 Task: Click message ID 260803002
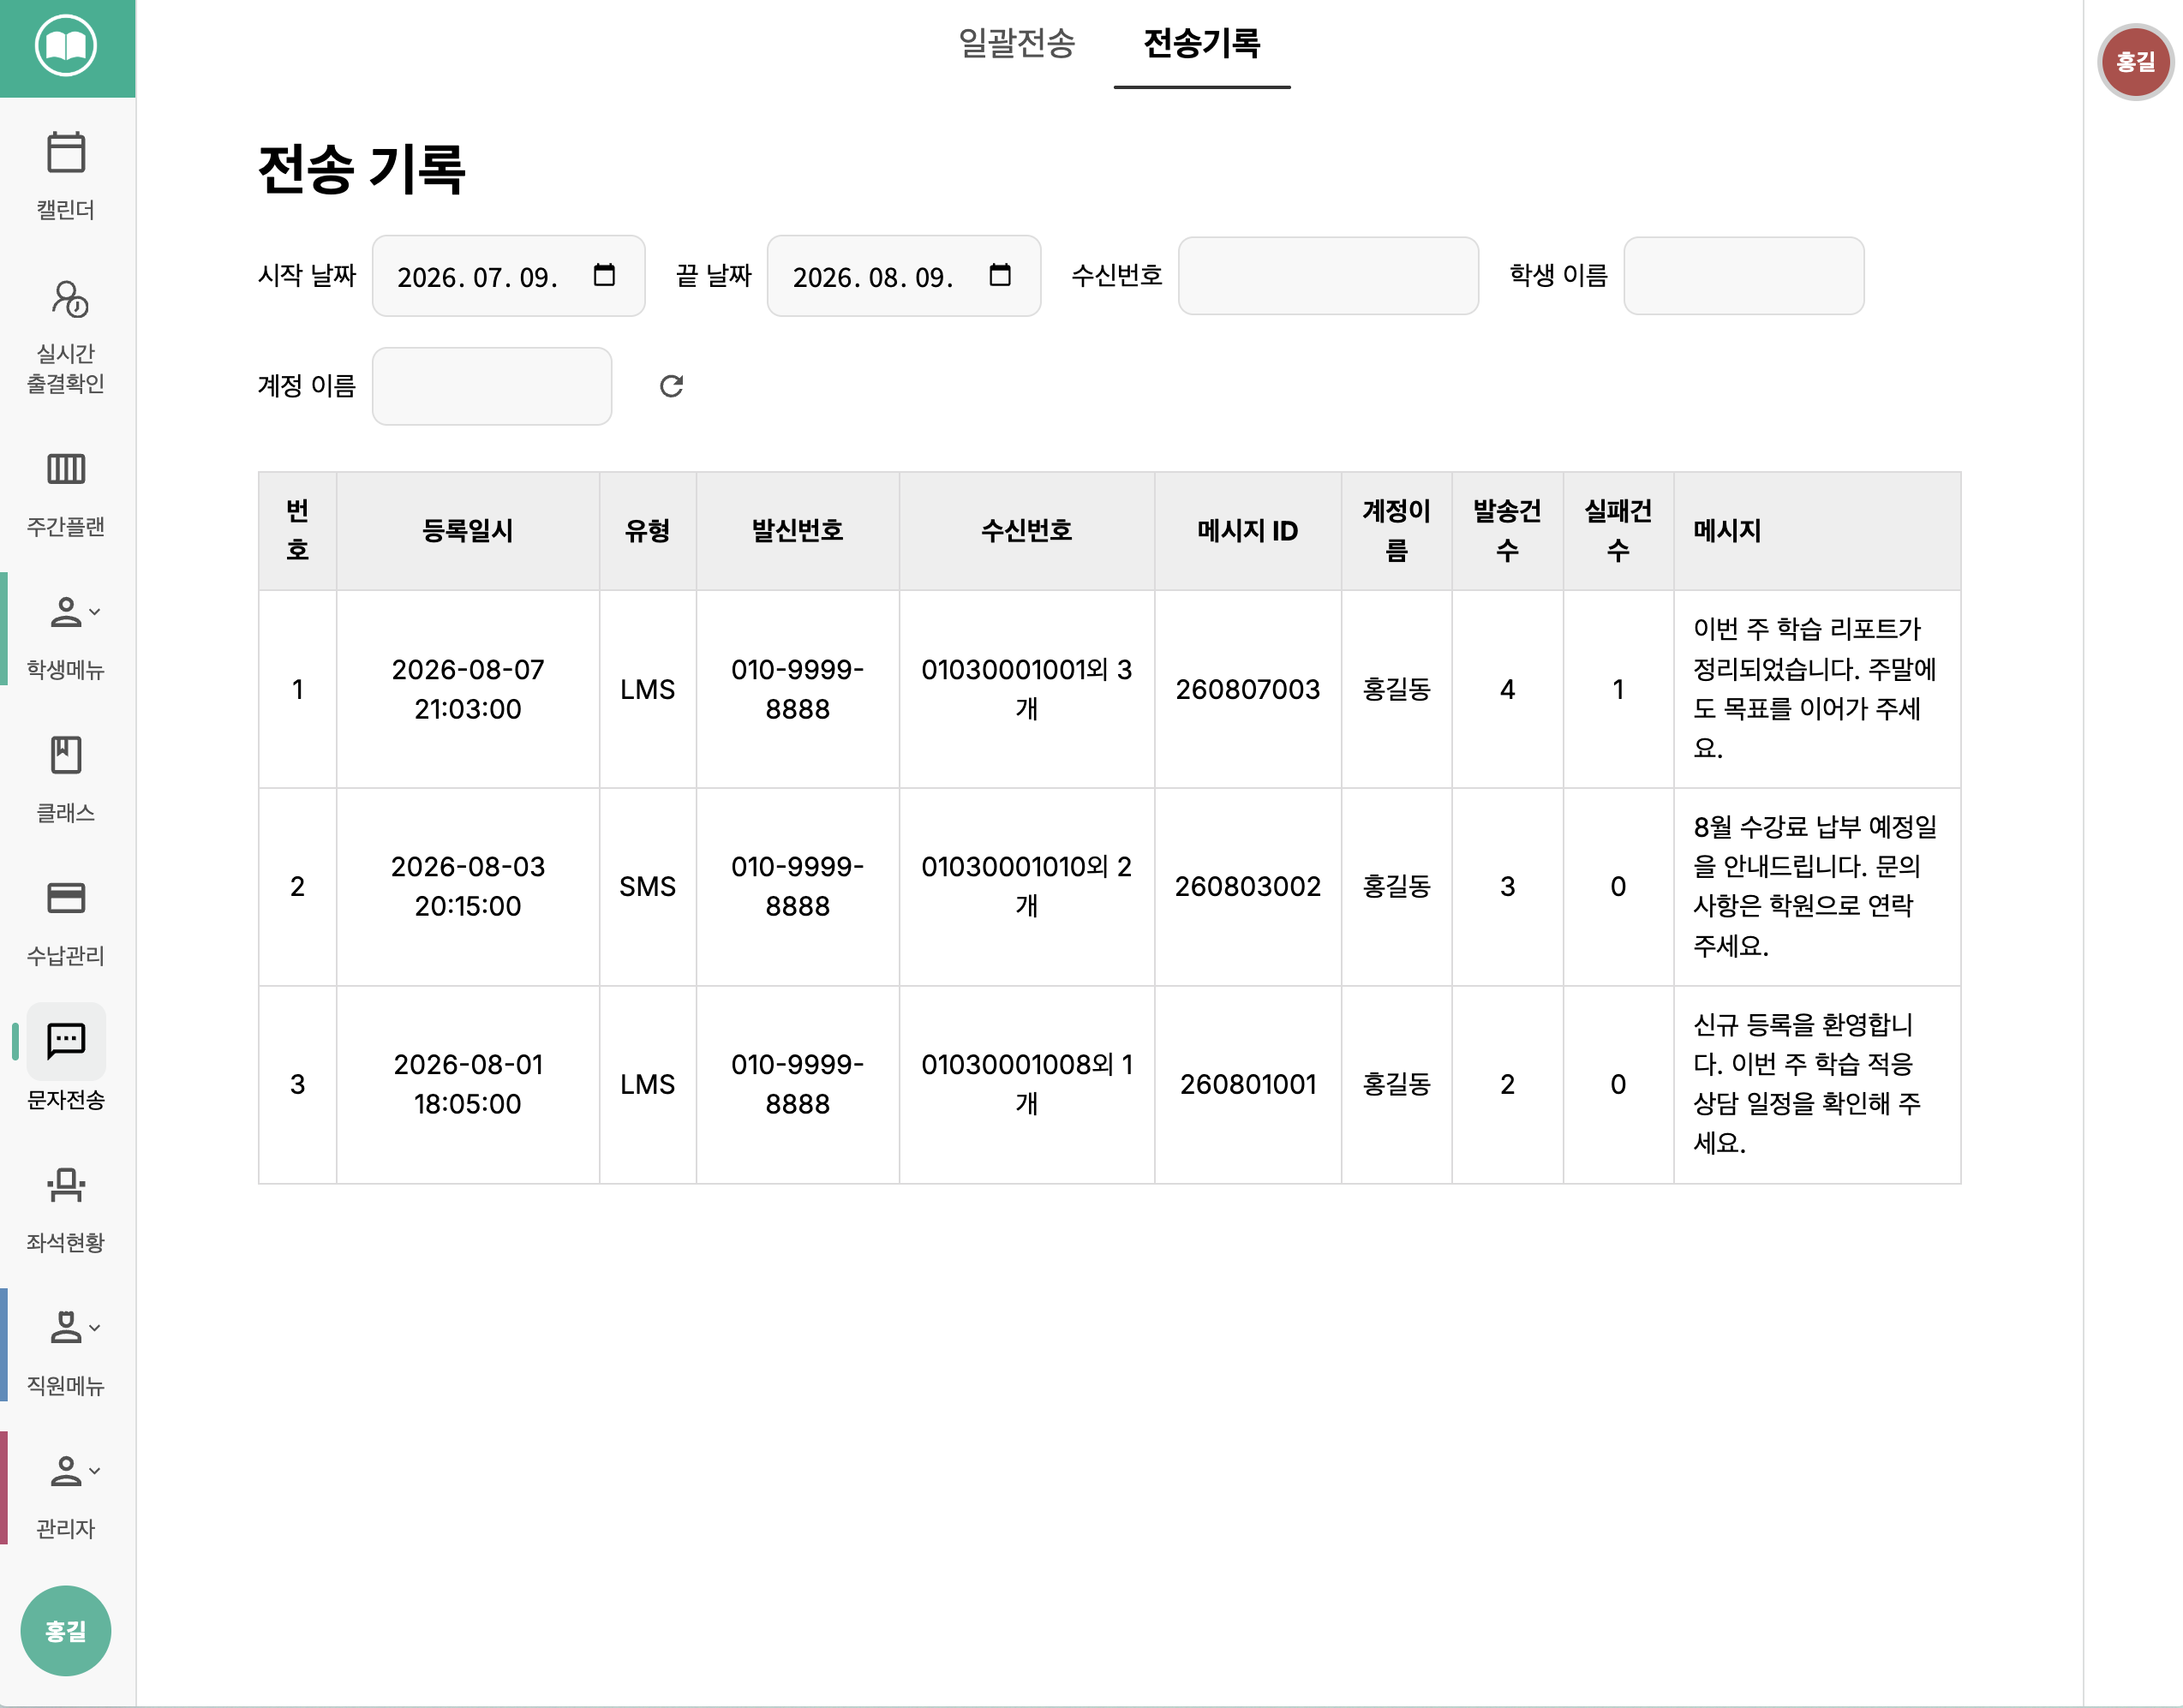pos(1247,886)
